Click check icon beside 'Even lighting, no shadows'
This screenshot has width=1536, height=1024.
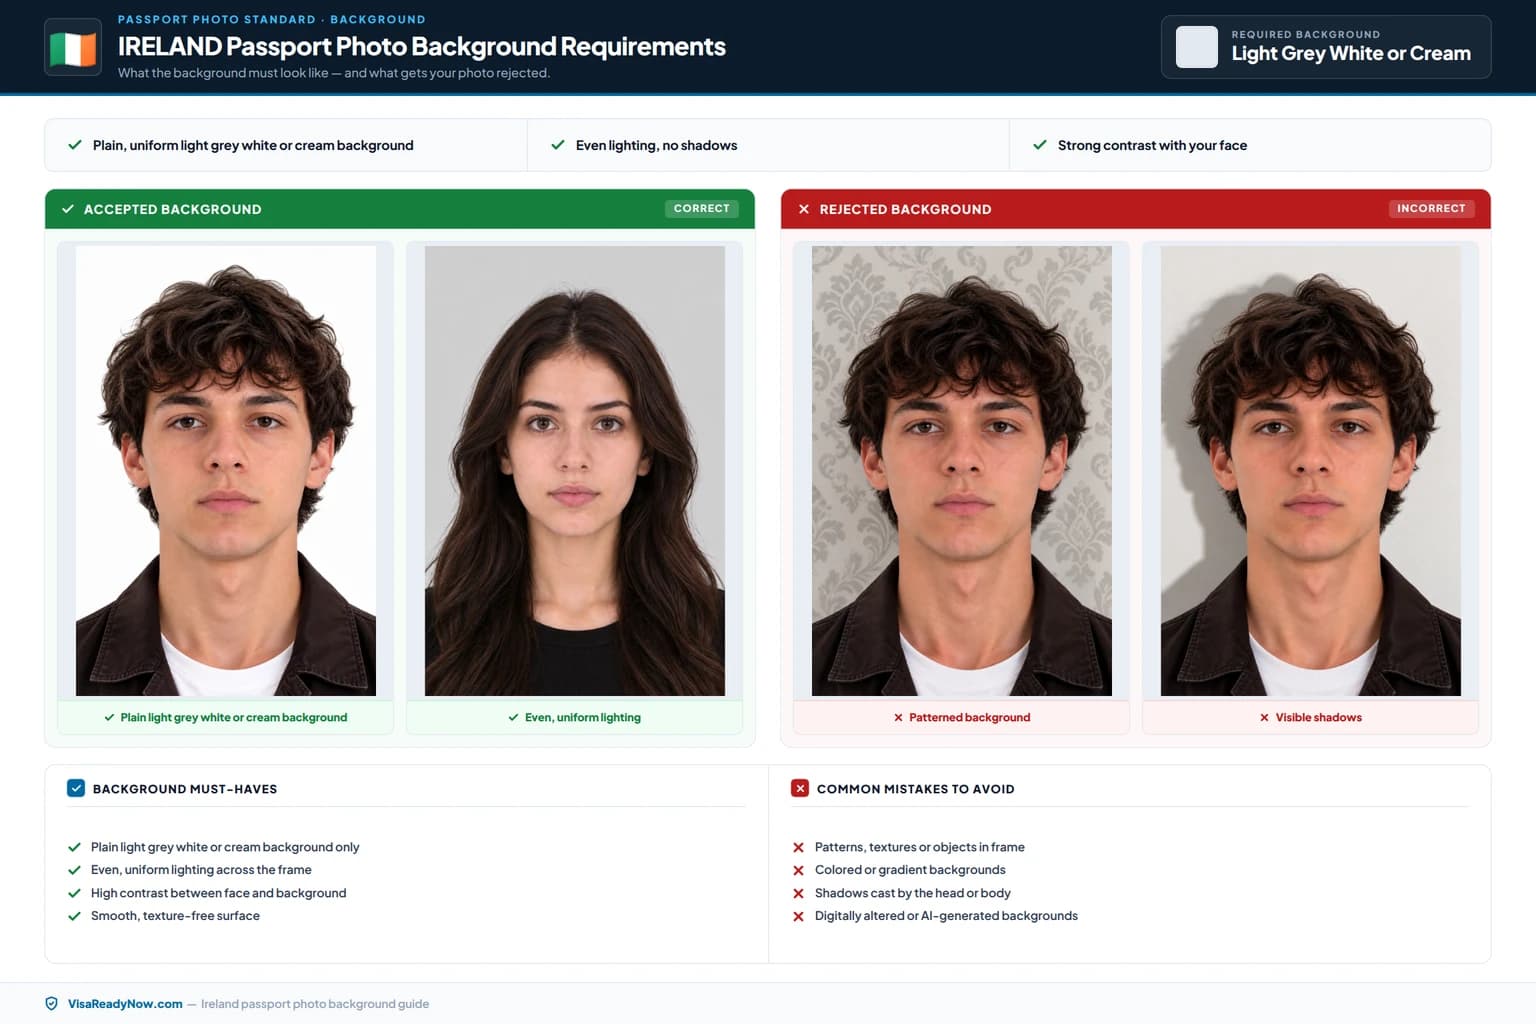tap(558, 145)
